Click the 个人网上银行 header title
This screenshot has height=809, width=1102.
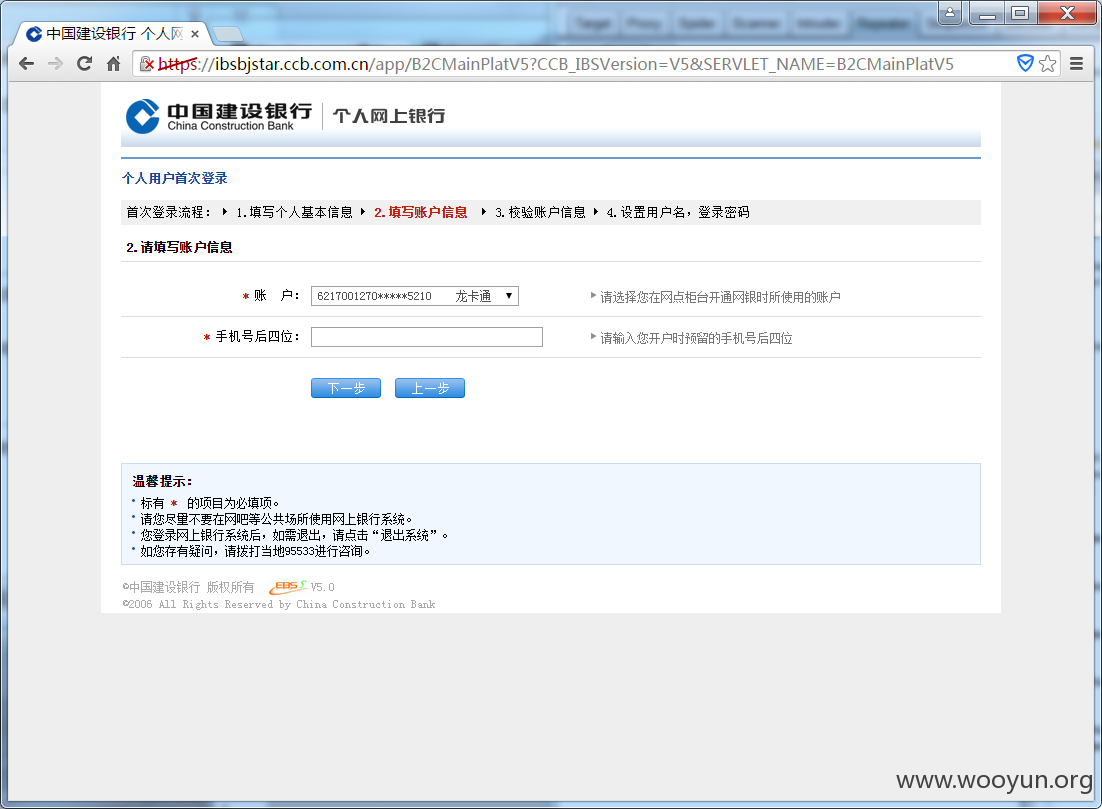coord(389,116)
